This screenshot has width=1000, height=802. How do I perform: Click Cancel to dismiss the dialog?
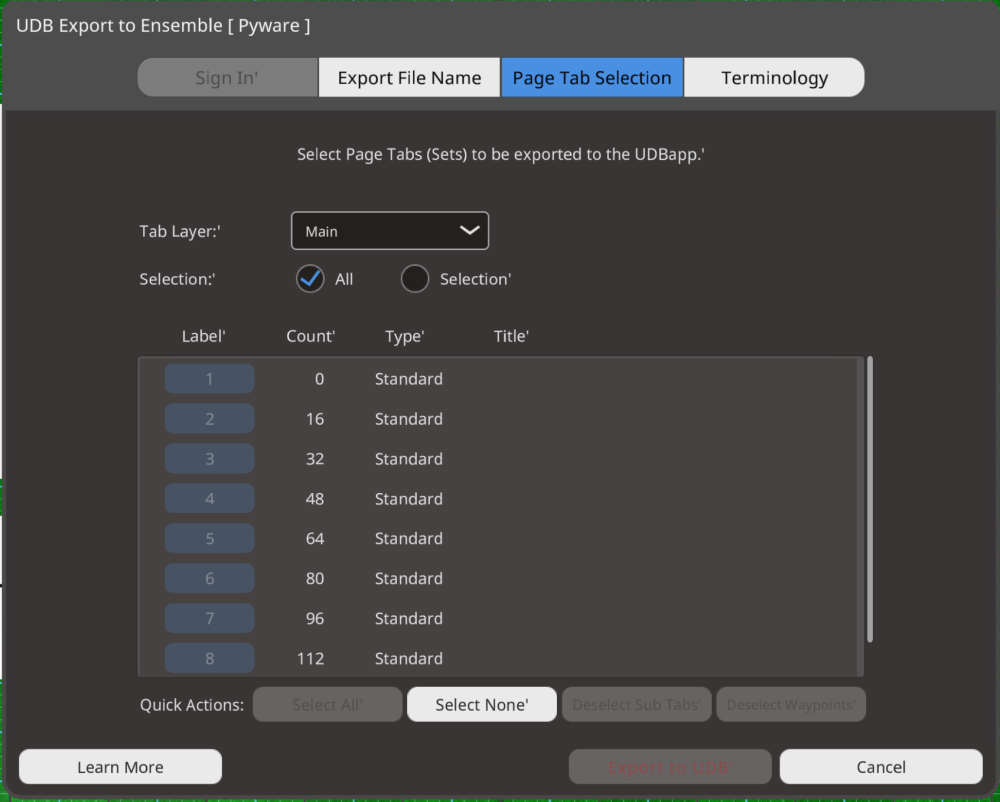(880, 766)
